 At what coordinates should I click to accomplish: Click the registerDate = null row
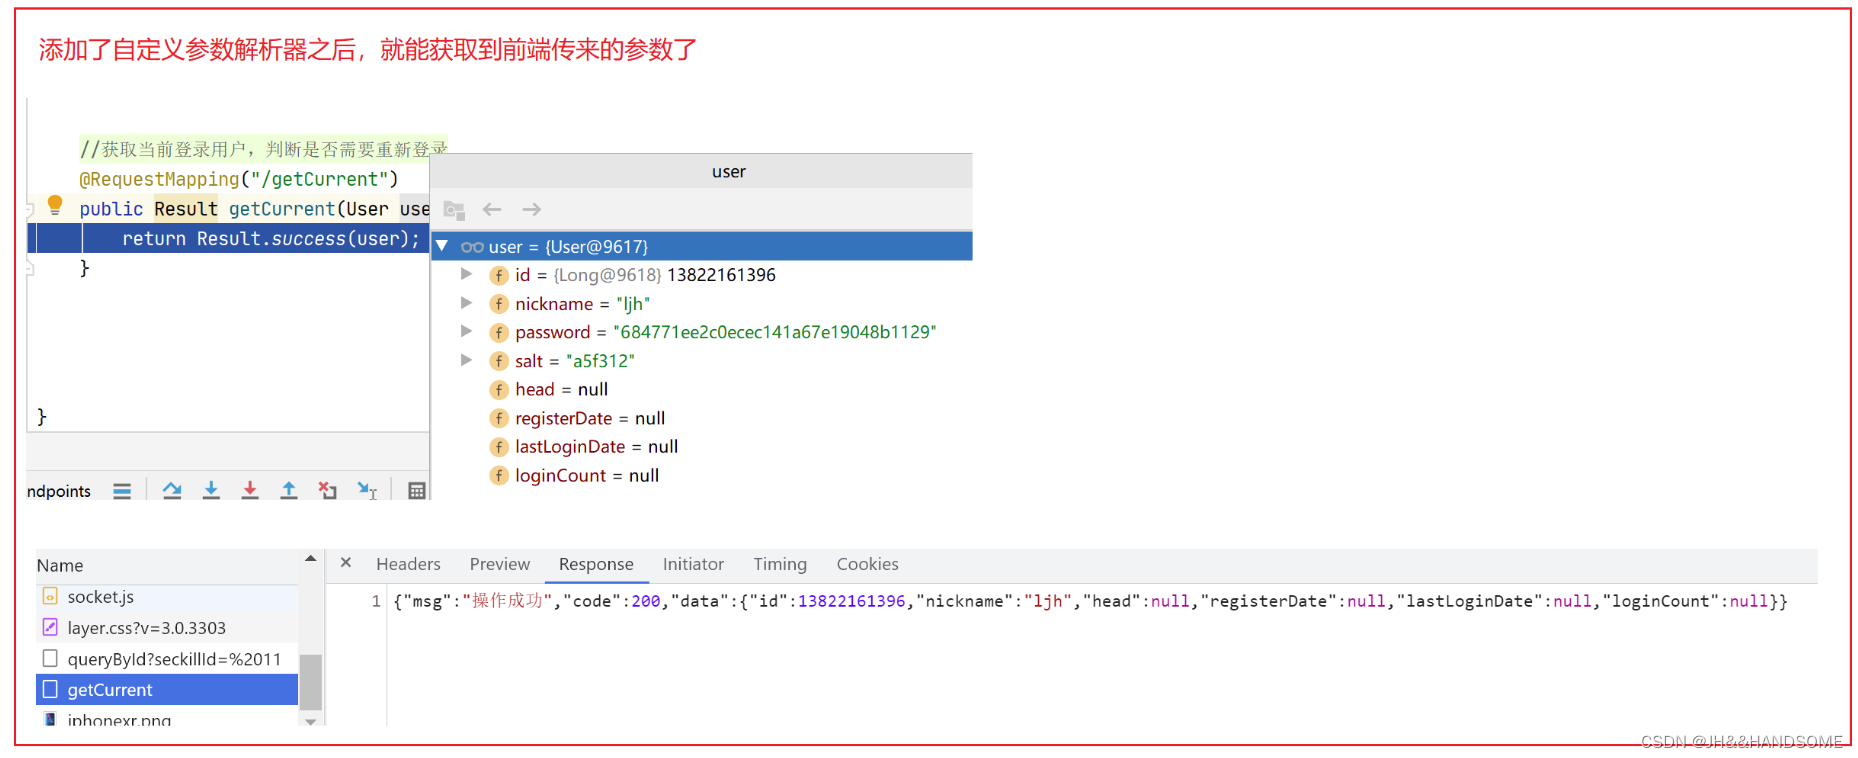pyautogui.click(x=701, y=418)
